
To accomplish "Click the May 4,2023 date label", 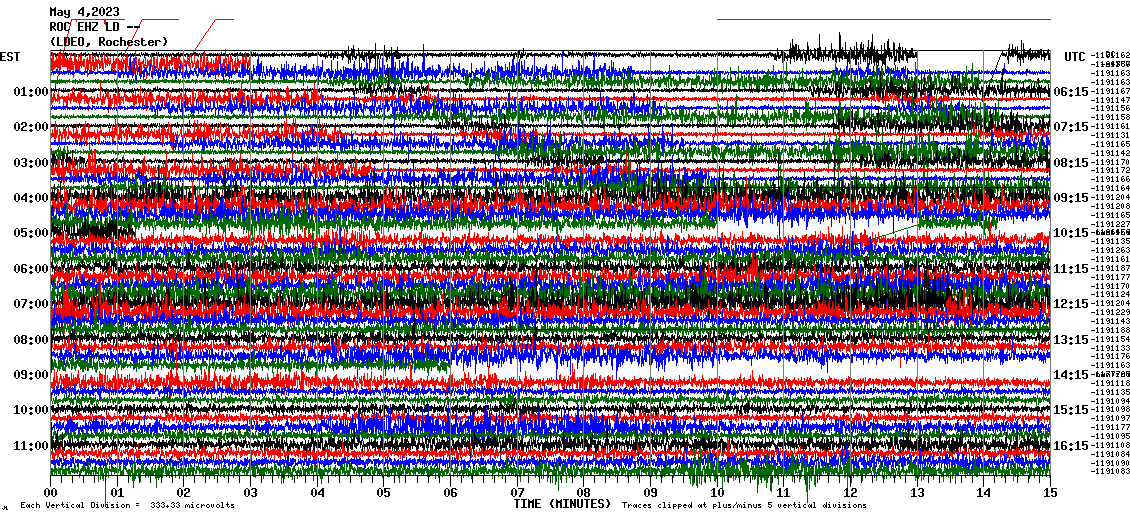I will [x=84, y=12].
